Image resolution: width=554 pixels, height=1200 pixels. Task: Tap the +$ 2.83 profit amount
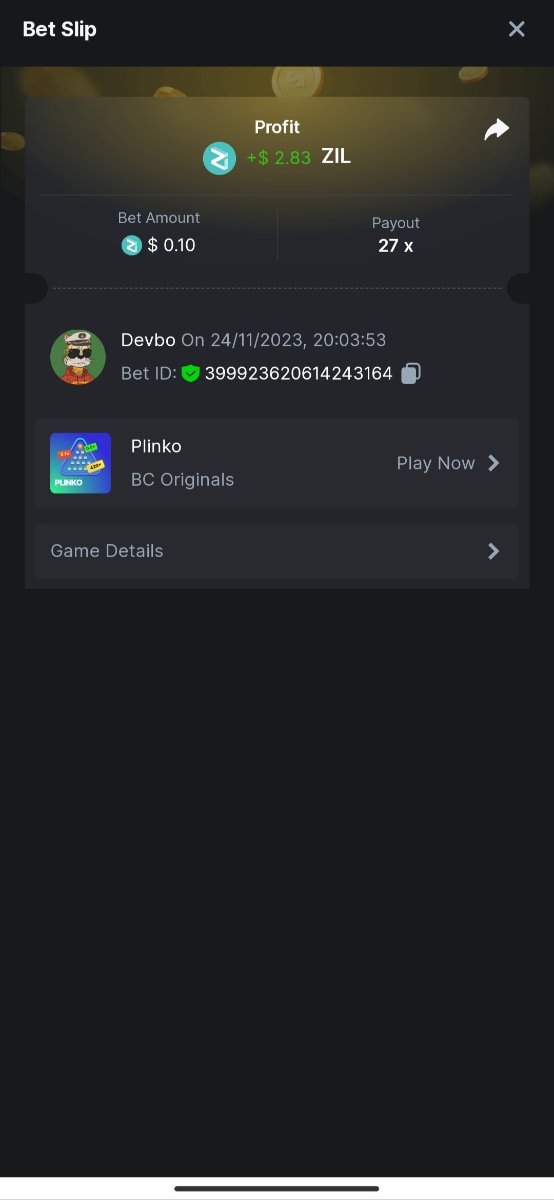click(278, 158)
